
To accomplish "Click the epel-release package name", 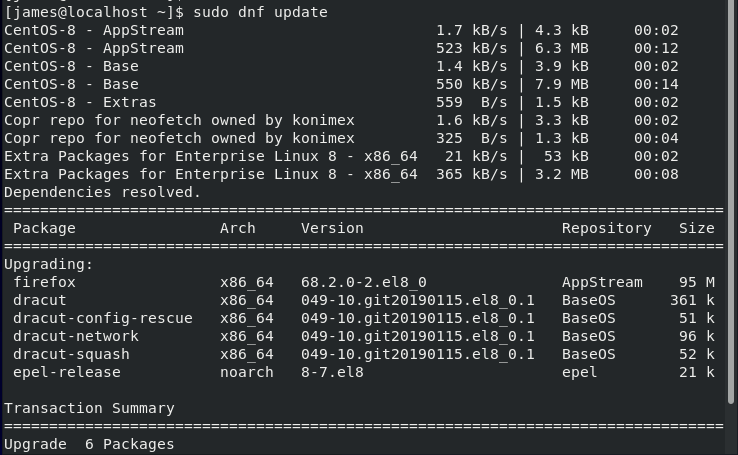I will tap(67, 372).
